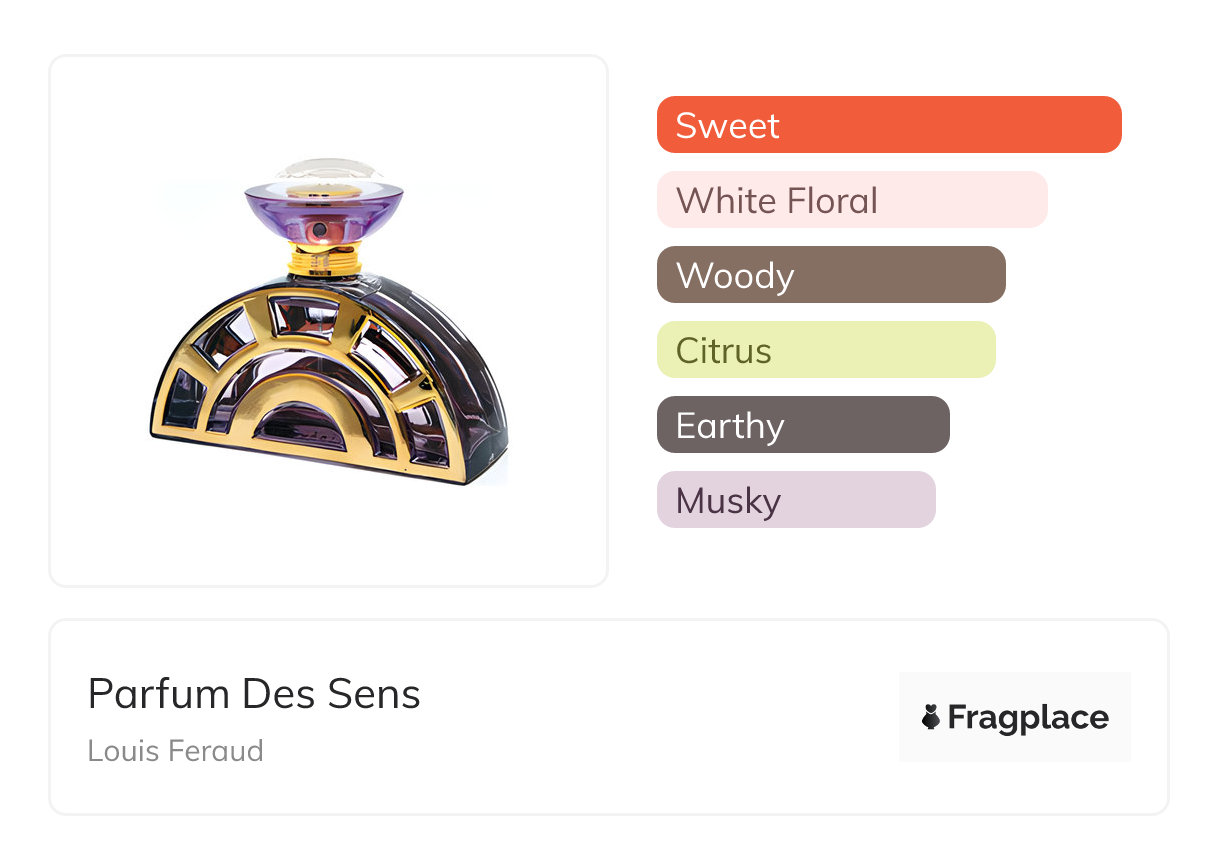1218x864 pixels.
Task: Click the letter "F" in the Fragplace logo
Action: tap(958, 717)
